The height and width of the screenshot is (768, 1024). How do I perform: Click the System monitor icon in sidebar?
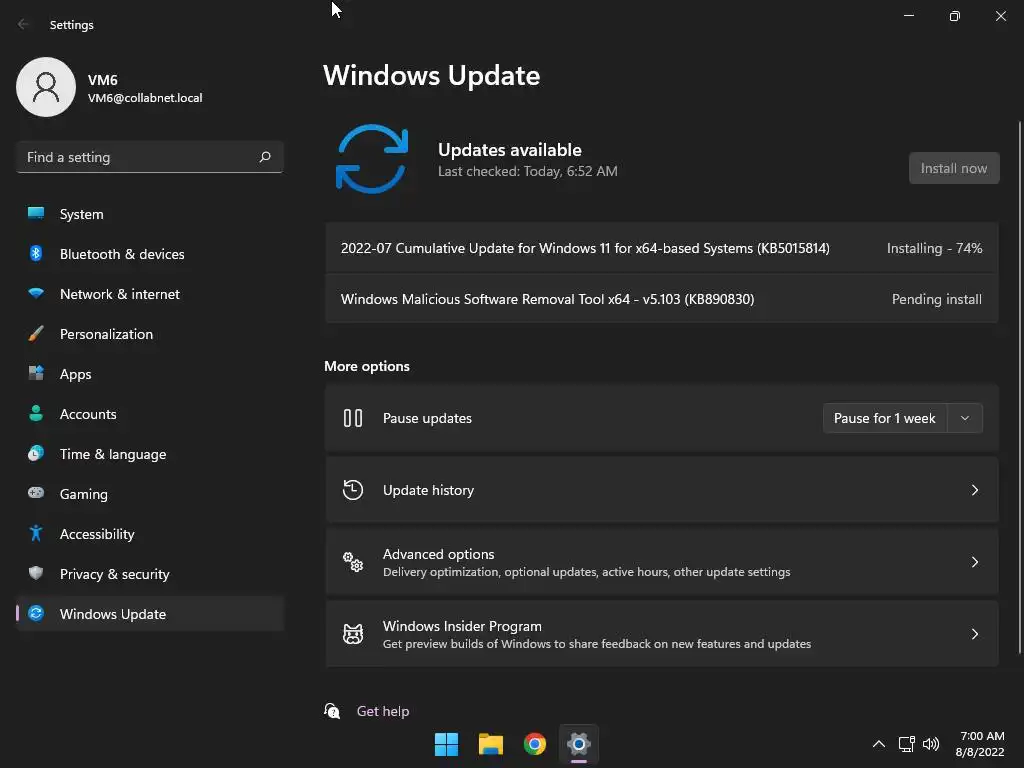point(36,213)
